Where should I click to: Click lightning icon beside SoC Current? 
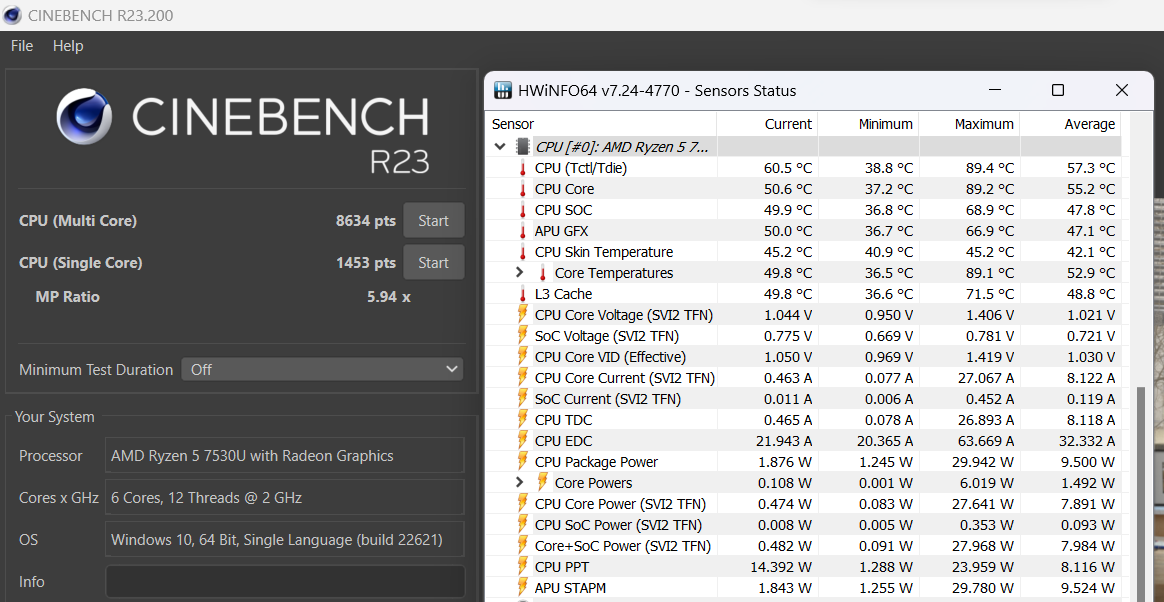523,399
